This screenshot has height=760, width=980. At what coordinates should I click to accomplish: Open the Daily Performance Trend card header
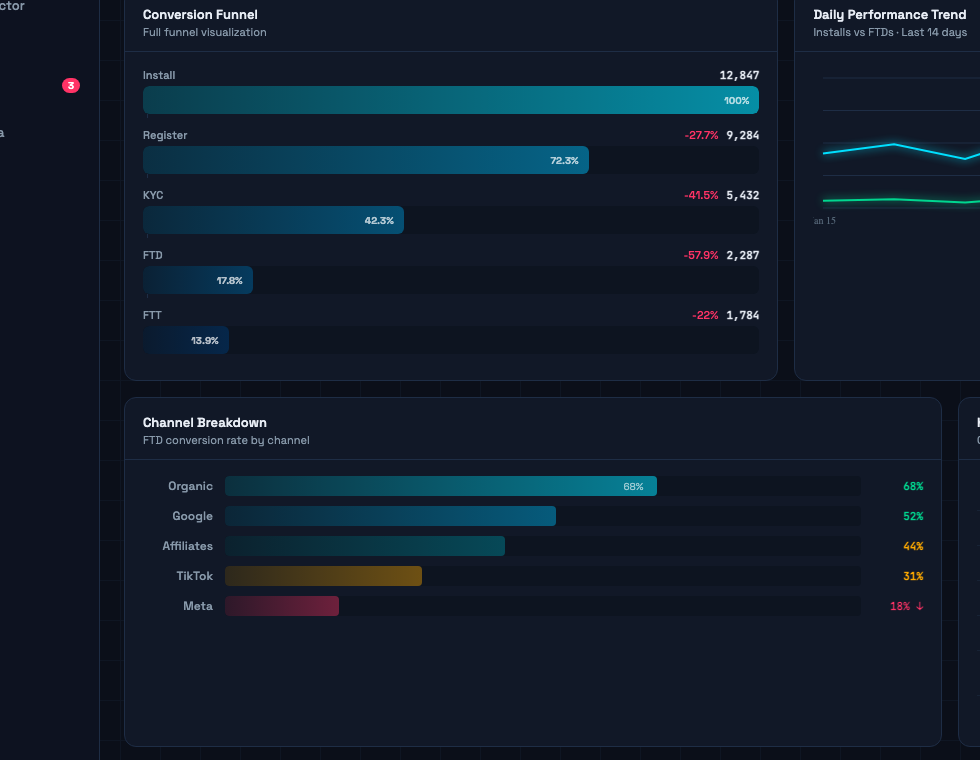click(890, 14)
